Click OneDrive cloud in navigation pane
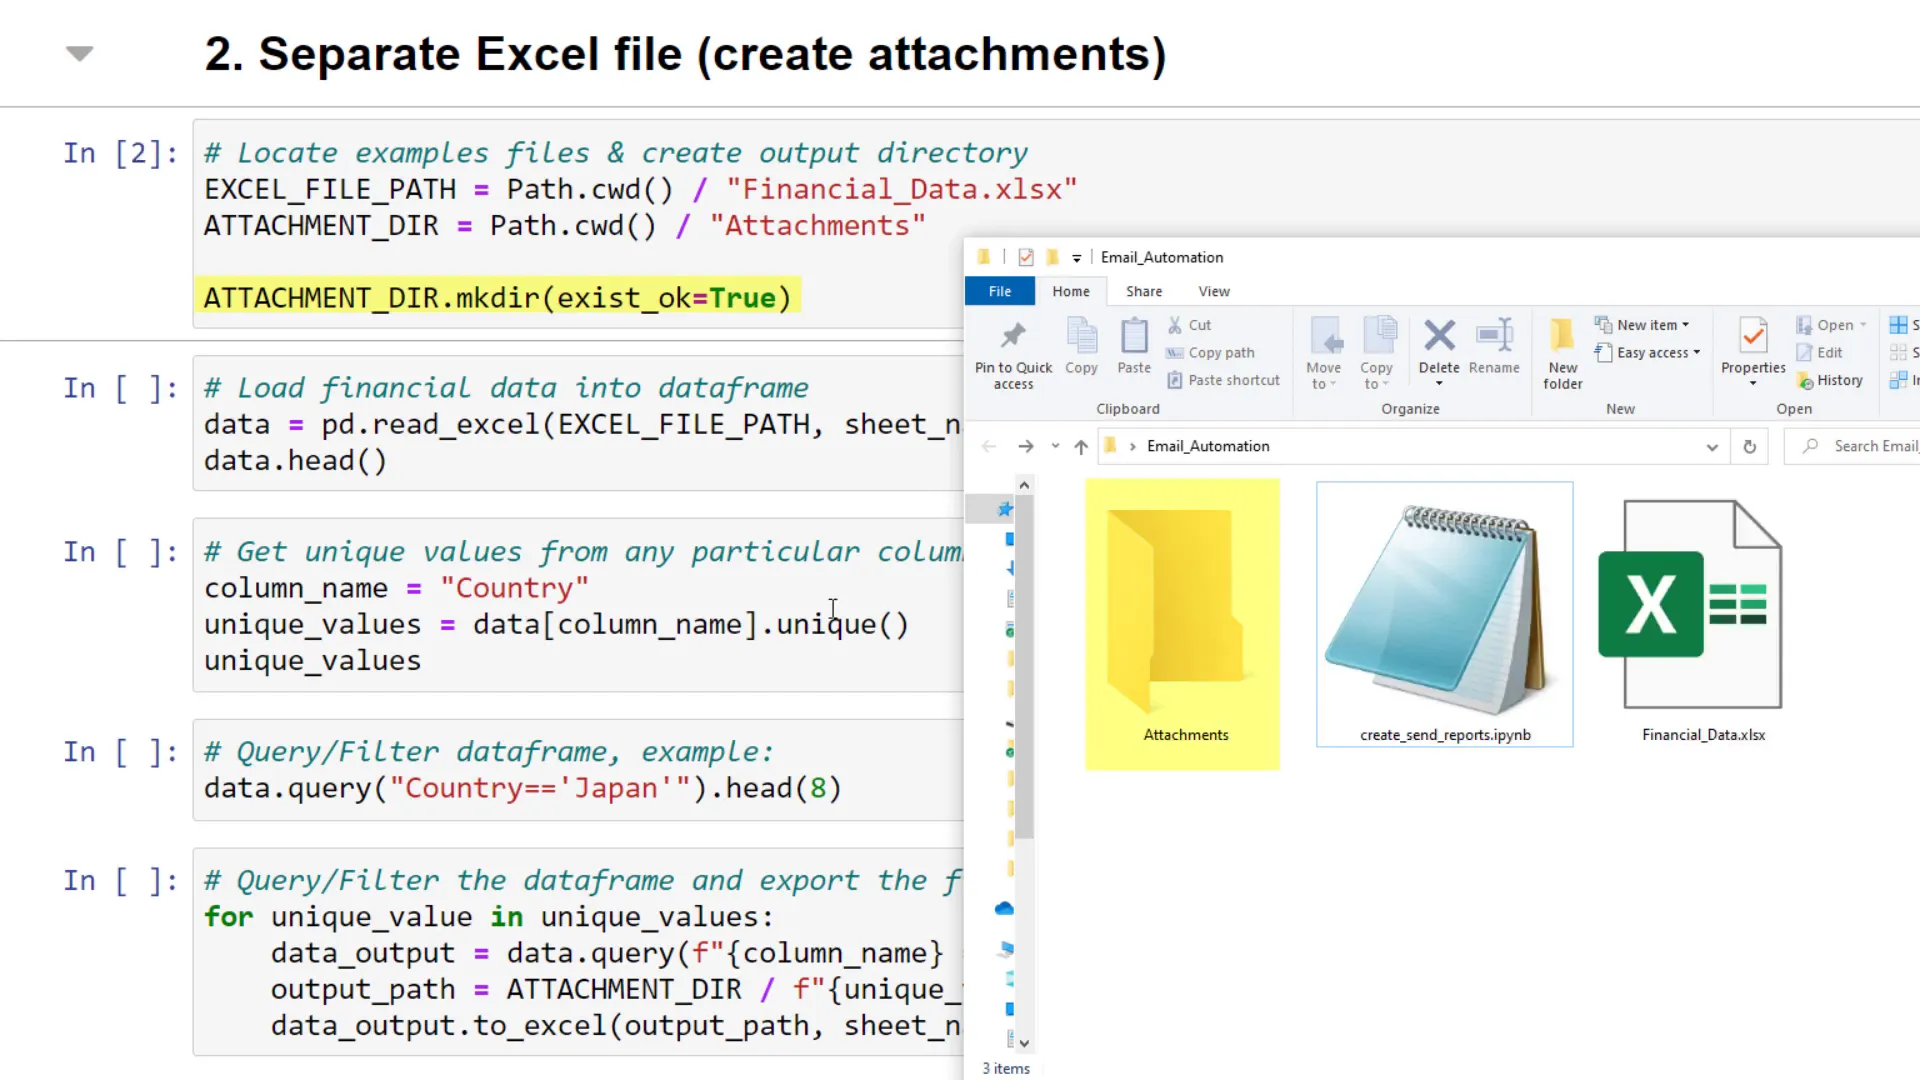 click(x=1004, y=908)
